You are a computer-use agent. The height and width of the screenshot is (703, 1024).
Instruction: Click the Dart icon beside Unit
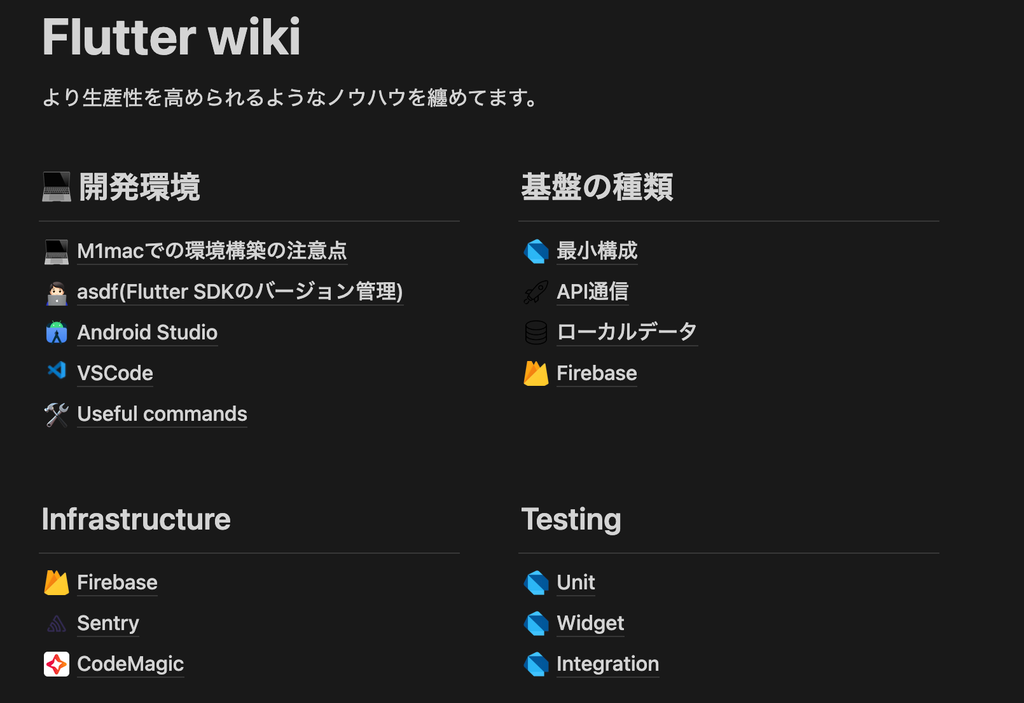pos(536,582)
